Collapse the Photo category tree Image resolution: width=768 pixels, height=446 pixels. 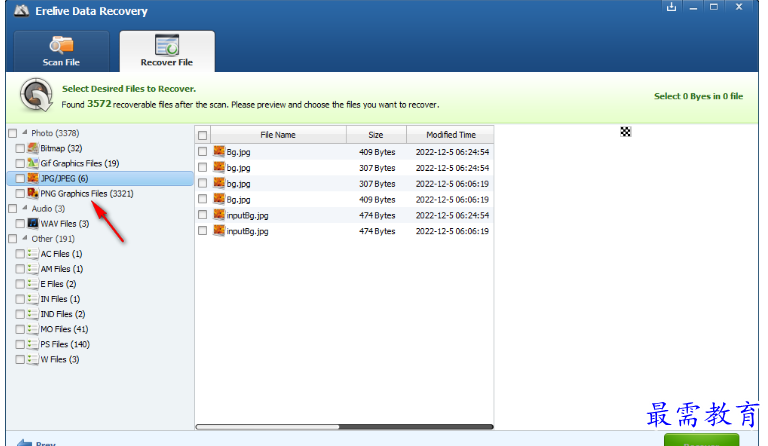(x=24, y=132)
